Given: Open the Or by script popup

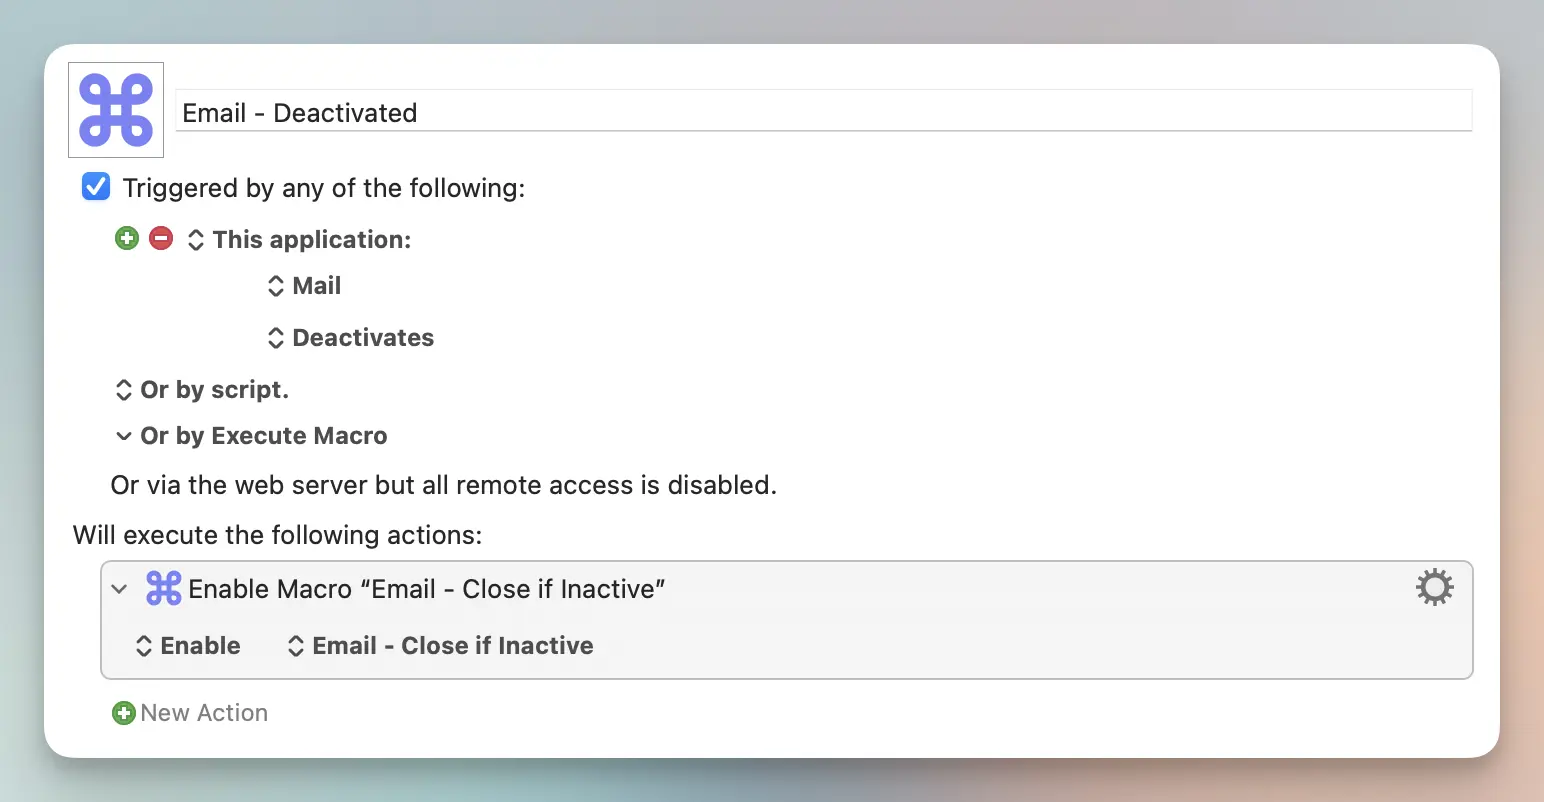Looking at the screenshot, I should pos(202,390).
